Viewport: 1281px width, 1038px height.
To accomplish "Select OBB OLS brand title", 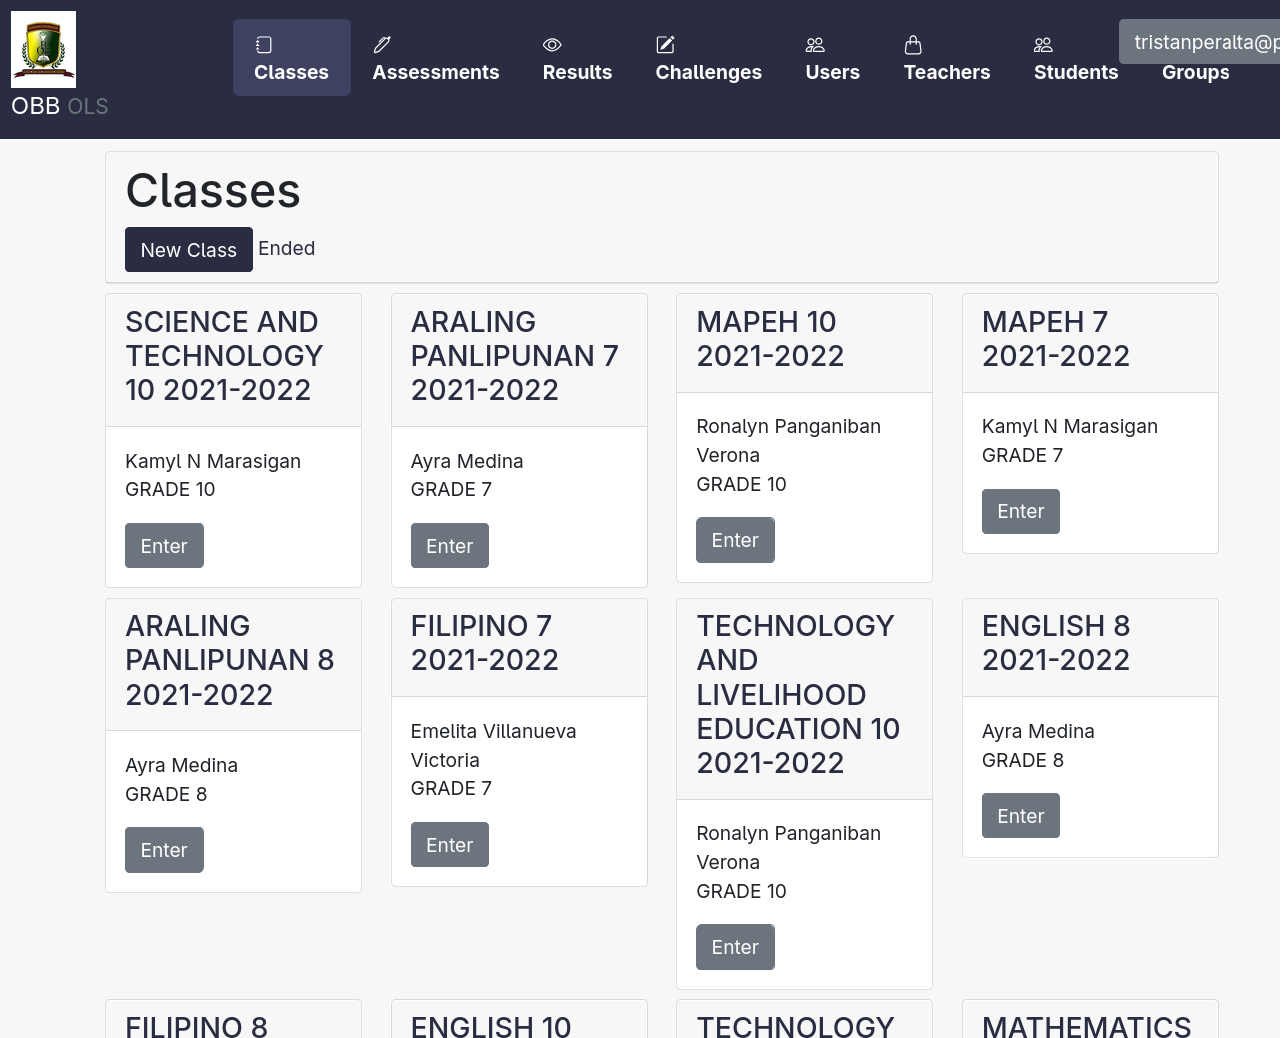I will [x=60, y=106].
